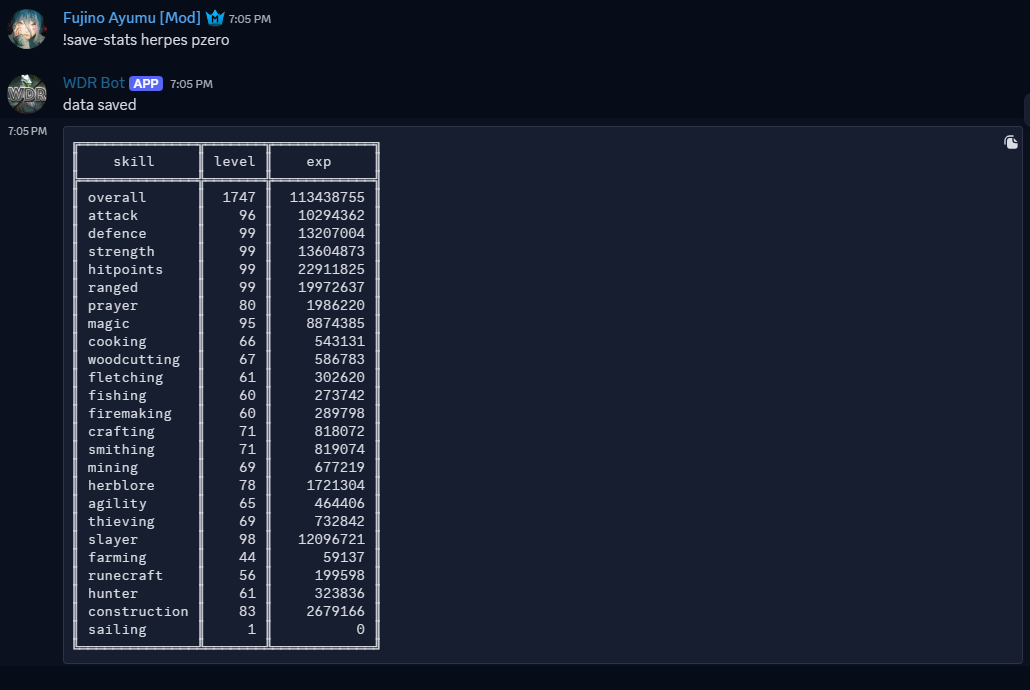This screenshot has height=690, width=1030.
Task: Click the farming exp value 59137
Action: (344, 557)
